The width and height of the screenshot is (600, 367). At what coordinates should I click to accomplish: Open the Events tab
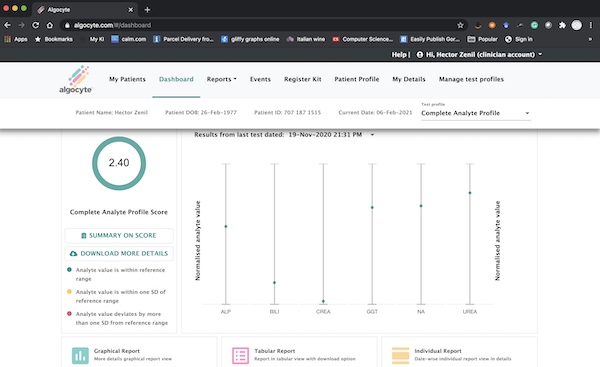tap(260, 79)
